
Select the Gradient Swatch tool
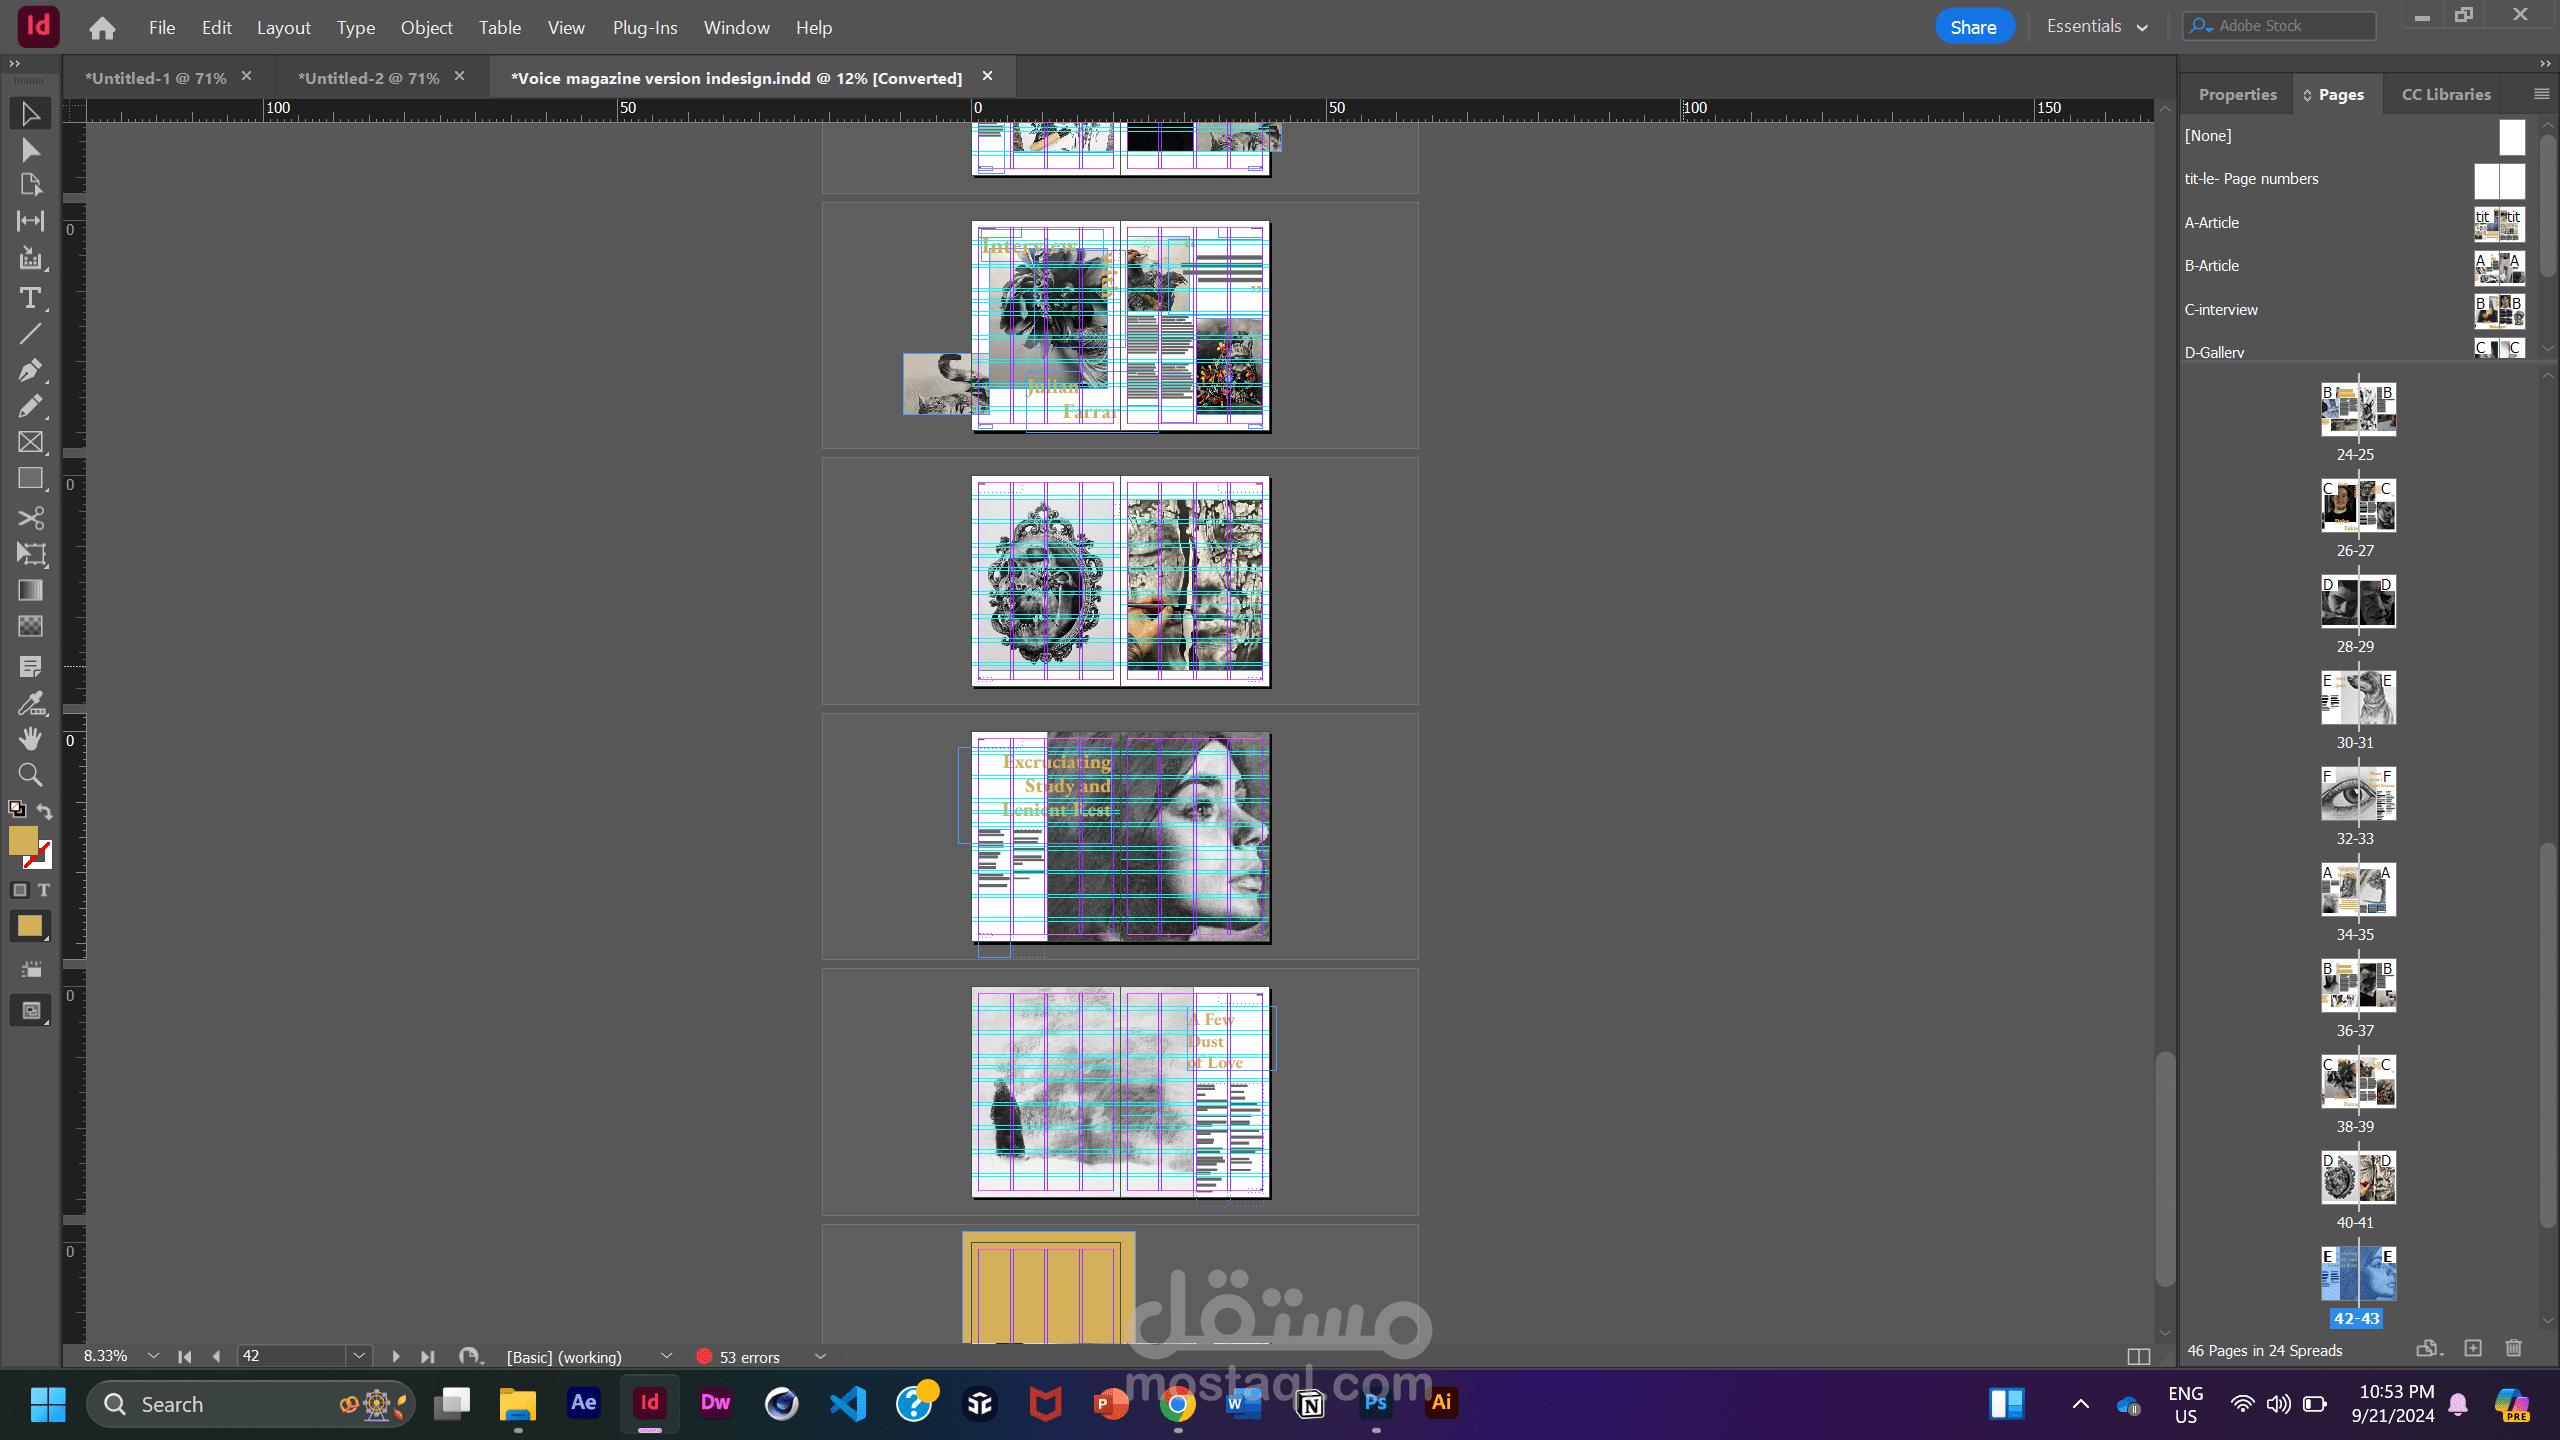(30, 590)
